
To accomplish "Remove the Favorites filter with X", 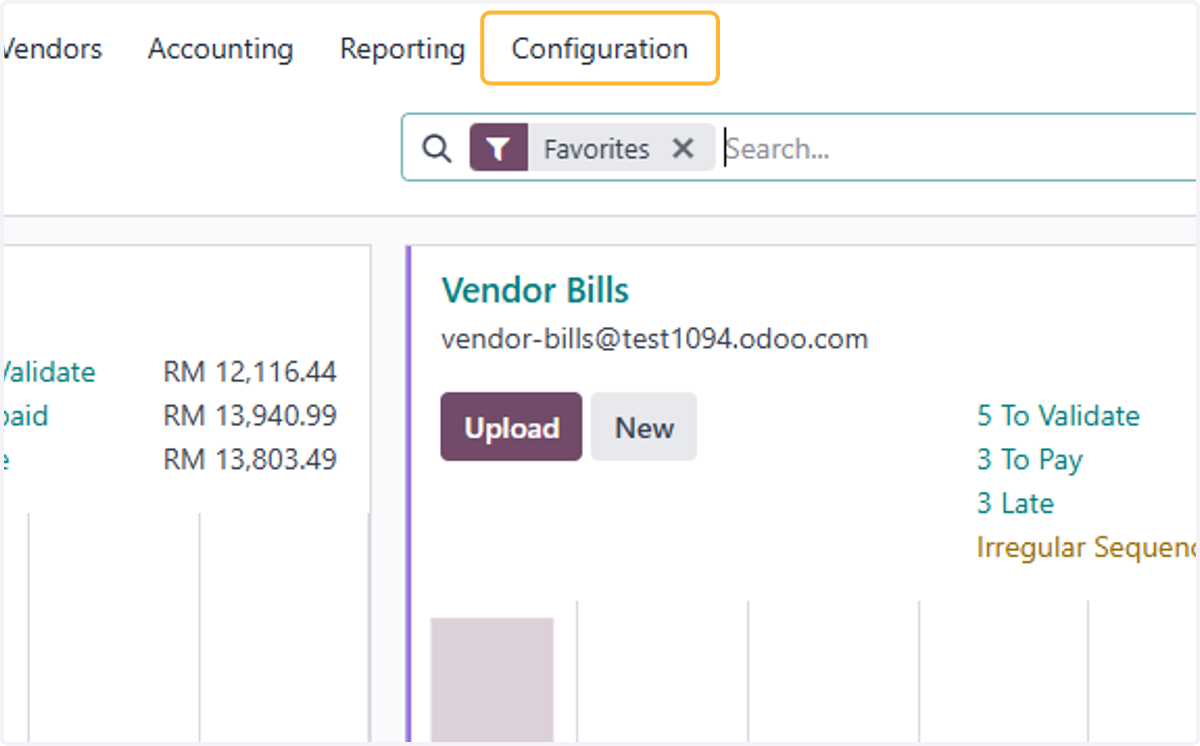I will (683, 149).
